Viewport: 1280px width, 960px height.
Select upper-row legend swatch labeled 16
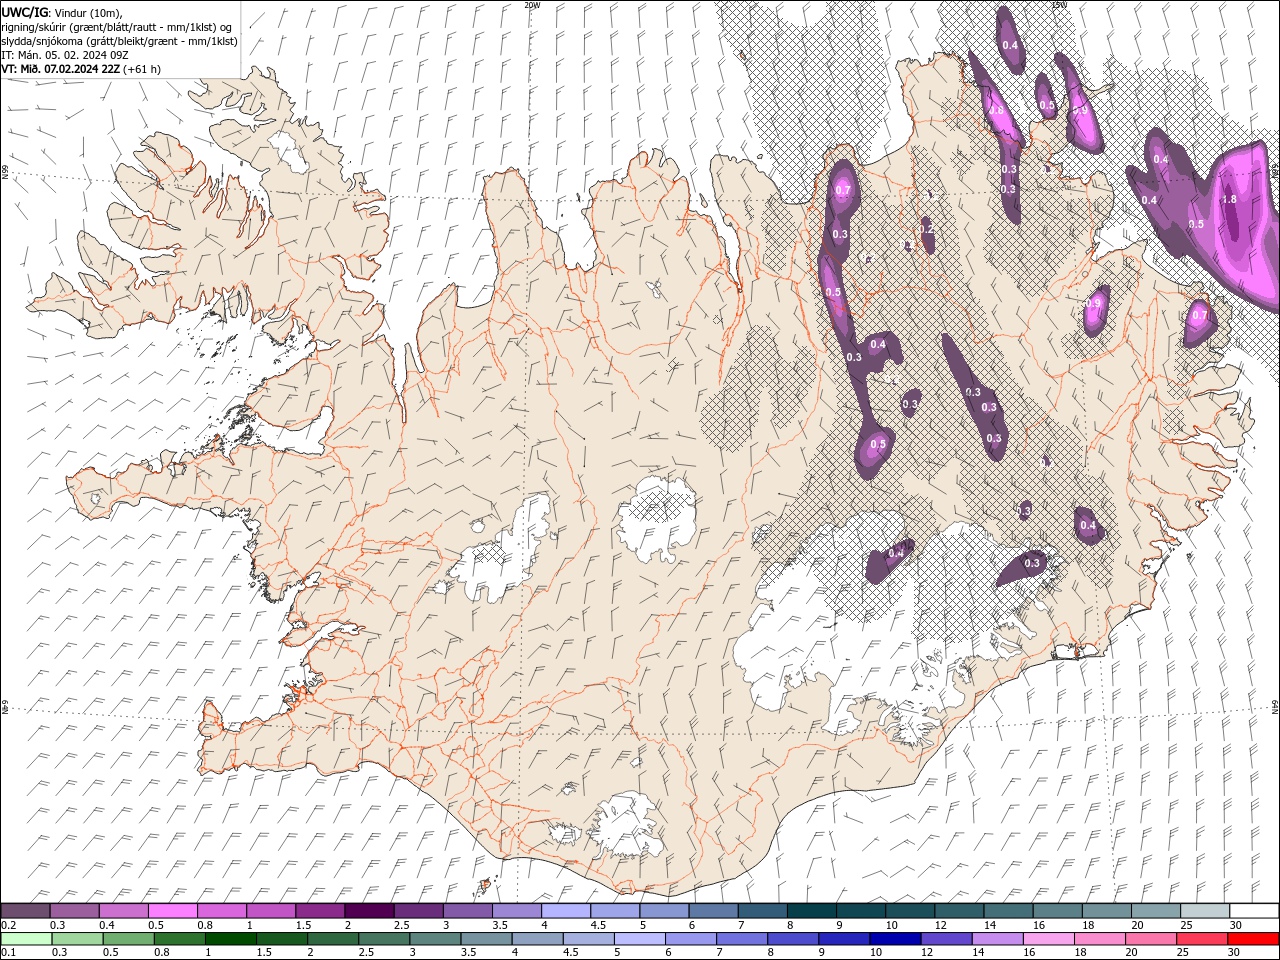pyautogui.click(x=1058, y=911)
